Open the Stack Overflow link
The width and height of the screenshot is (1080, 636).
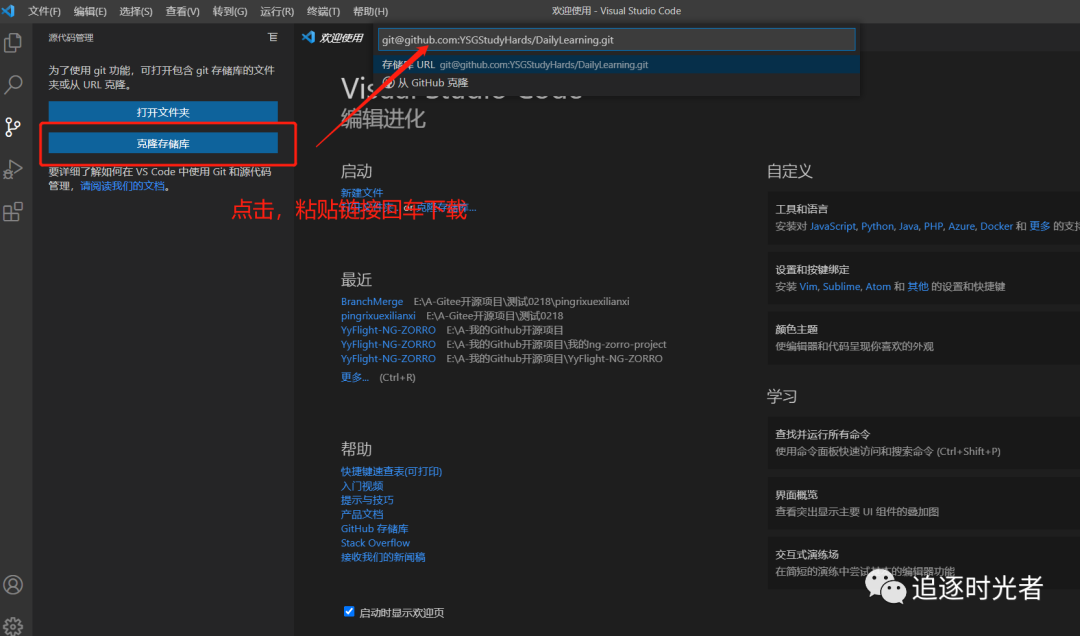point(375,543)
